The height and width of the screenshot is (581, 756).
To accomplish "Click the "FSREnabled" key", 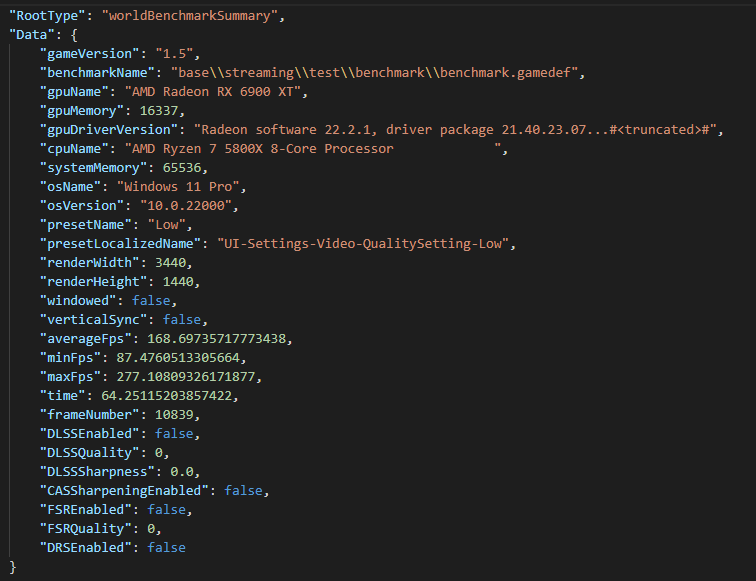I will [x=86, y=510].
